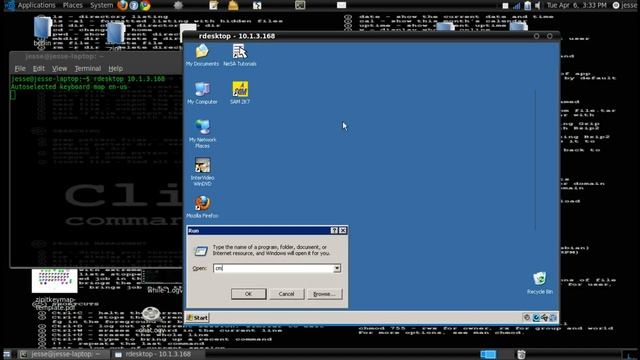Open the volume speaker icon
Viewport: 640px width, 360px height.
coord(538,6)
